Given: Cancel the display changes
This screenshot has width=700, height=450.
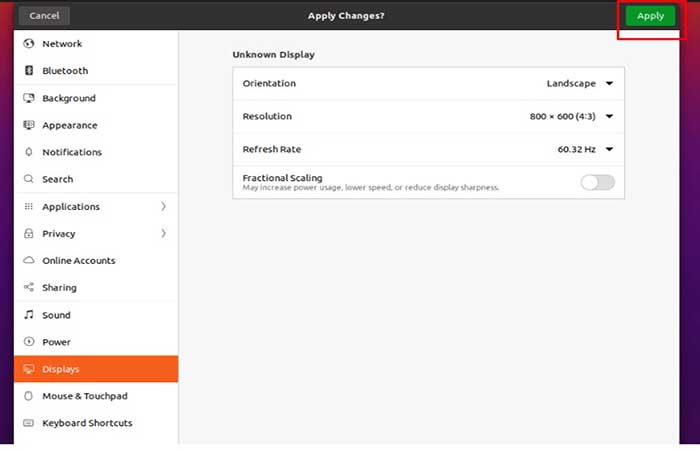Looking at the screenshot, I should [x=44, y=16].
